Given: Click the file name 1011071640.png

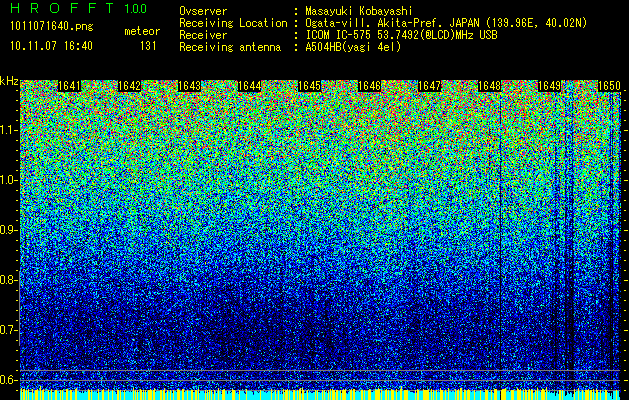Looking at the screenshot, I should [x=52, y=27].
